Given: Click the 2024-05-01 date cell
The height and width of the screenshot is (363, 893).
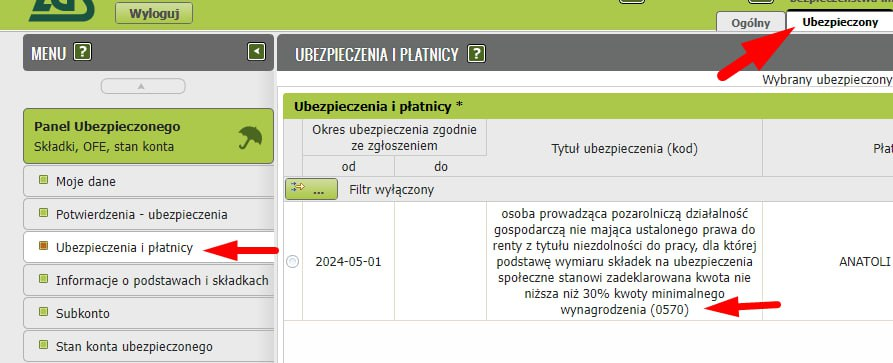Looking at the screenshot, I should point(348,262).
